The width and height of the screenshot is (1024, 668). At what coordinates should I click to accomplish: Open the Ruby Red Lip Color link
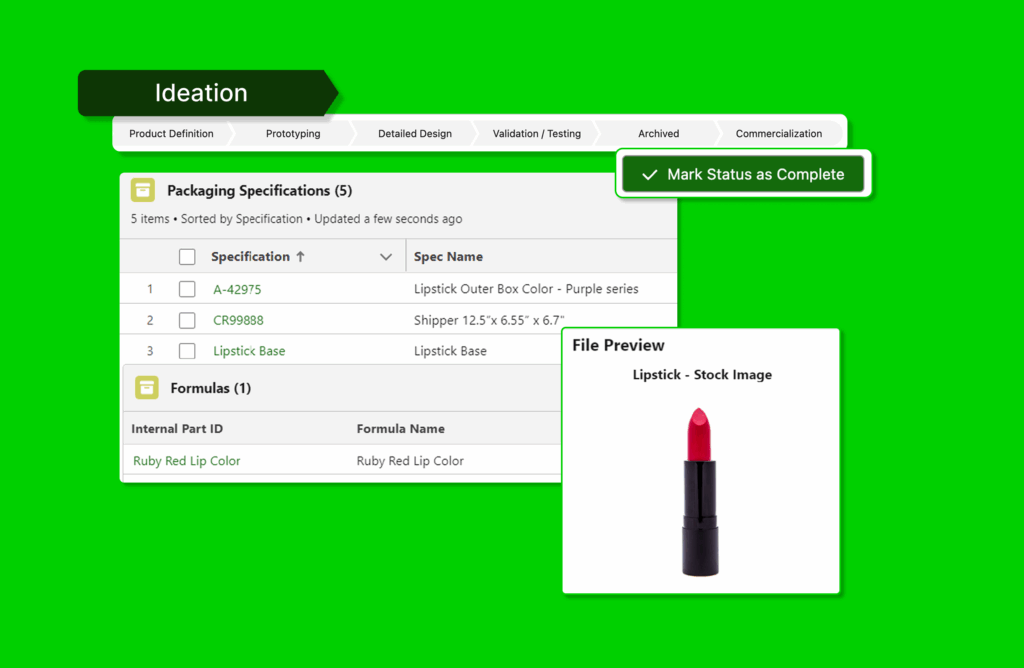point(187,461)
